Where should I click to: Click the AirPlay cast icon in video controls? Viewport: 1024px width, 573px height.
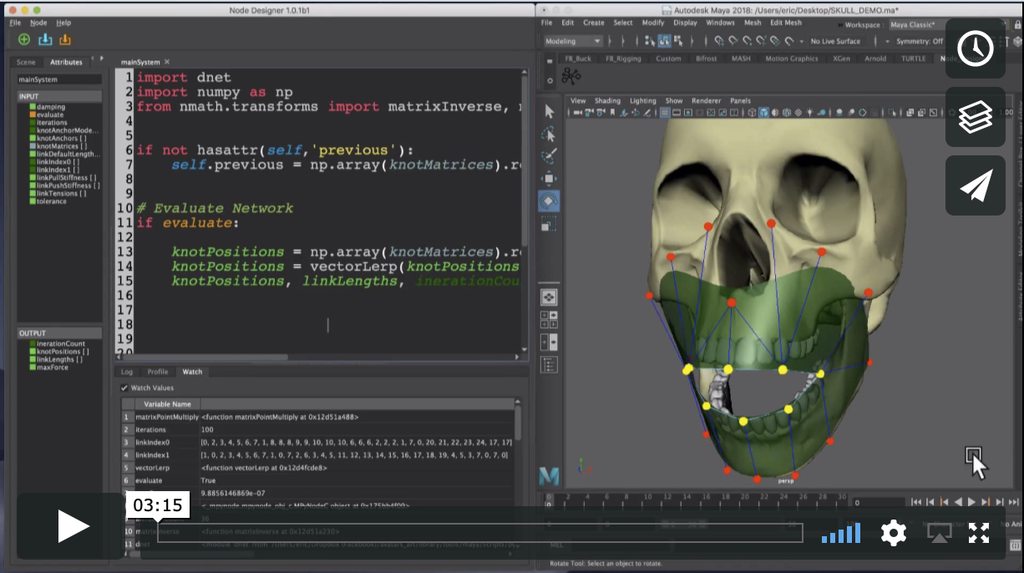(939, 533)
